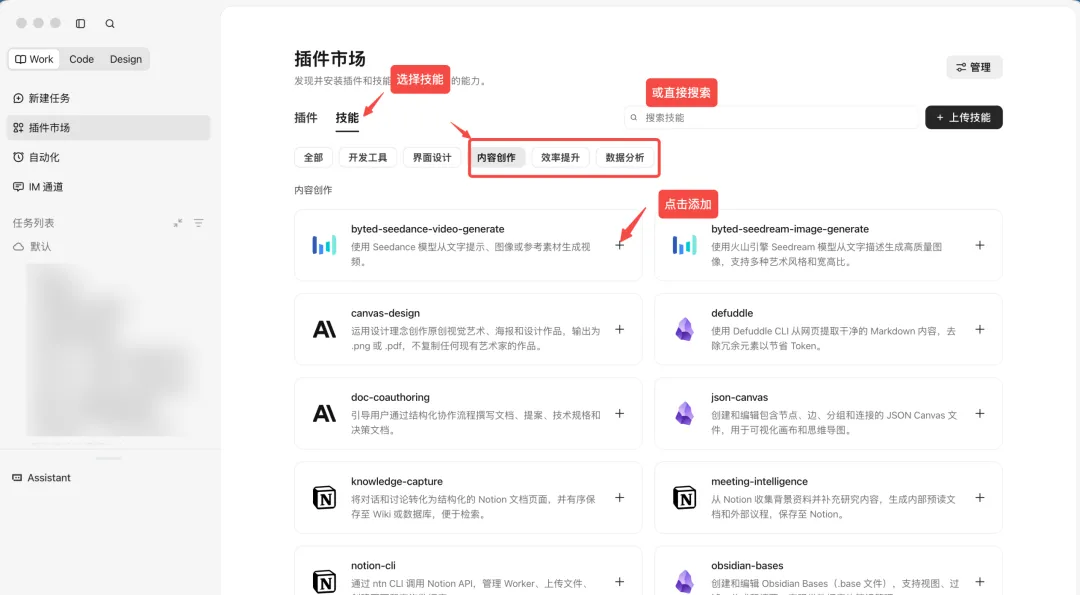This screenshot has height=595, width=1080.
Task: Click the json-canvas Obsidian crystal logo
Action: (685, 413)
